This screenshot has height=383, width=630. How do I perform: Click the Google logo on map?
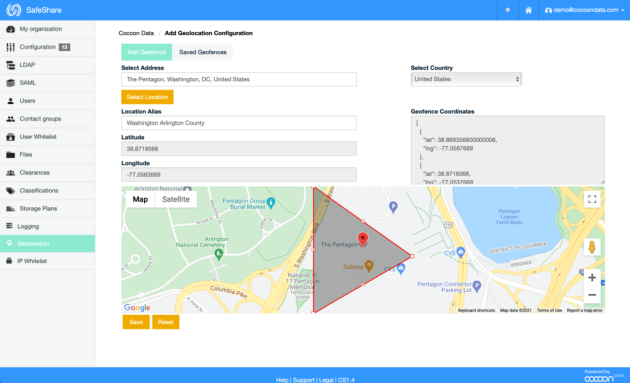pos(137,307)
